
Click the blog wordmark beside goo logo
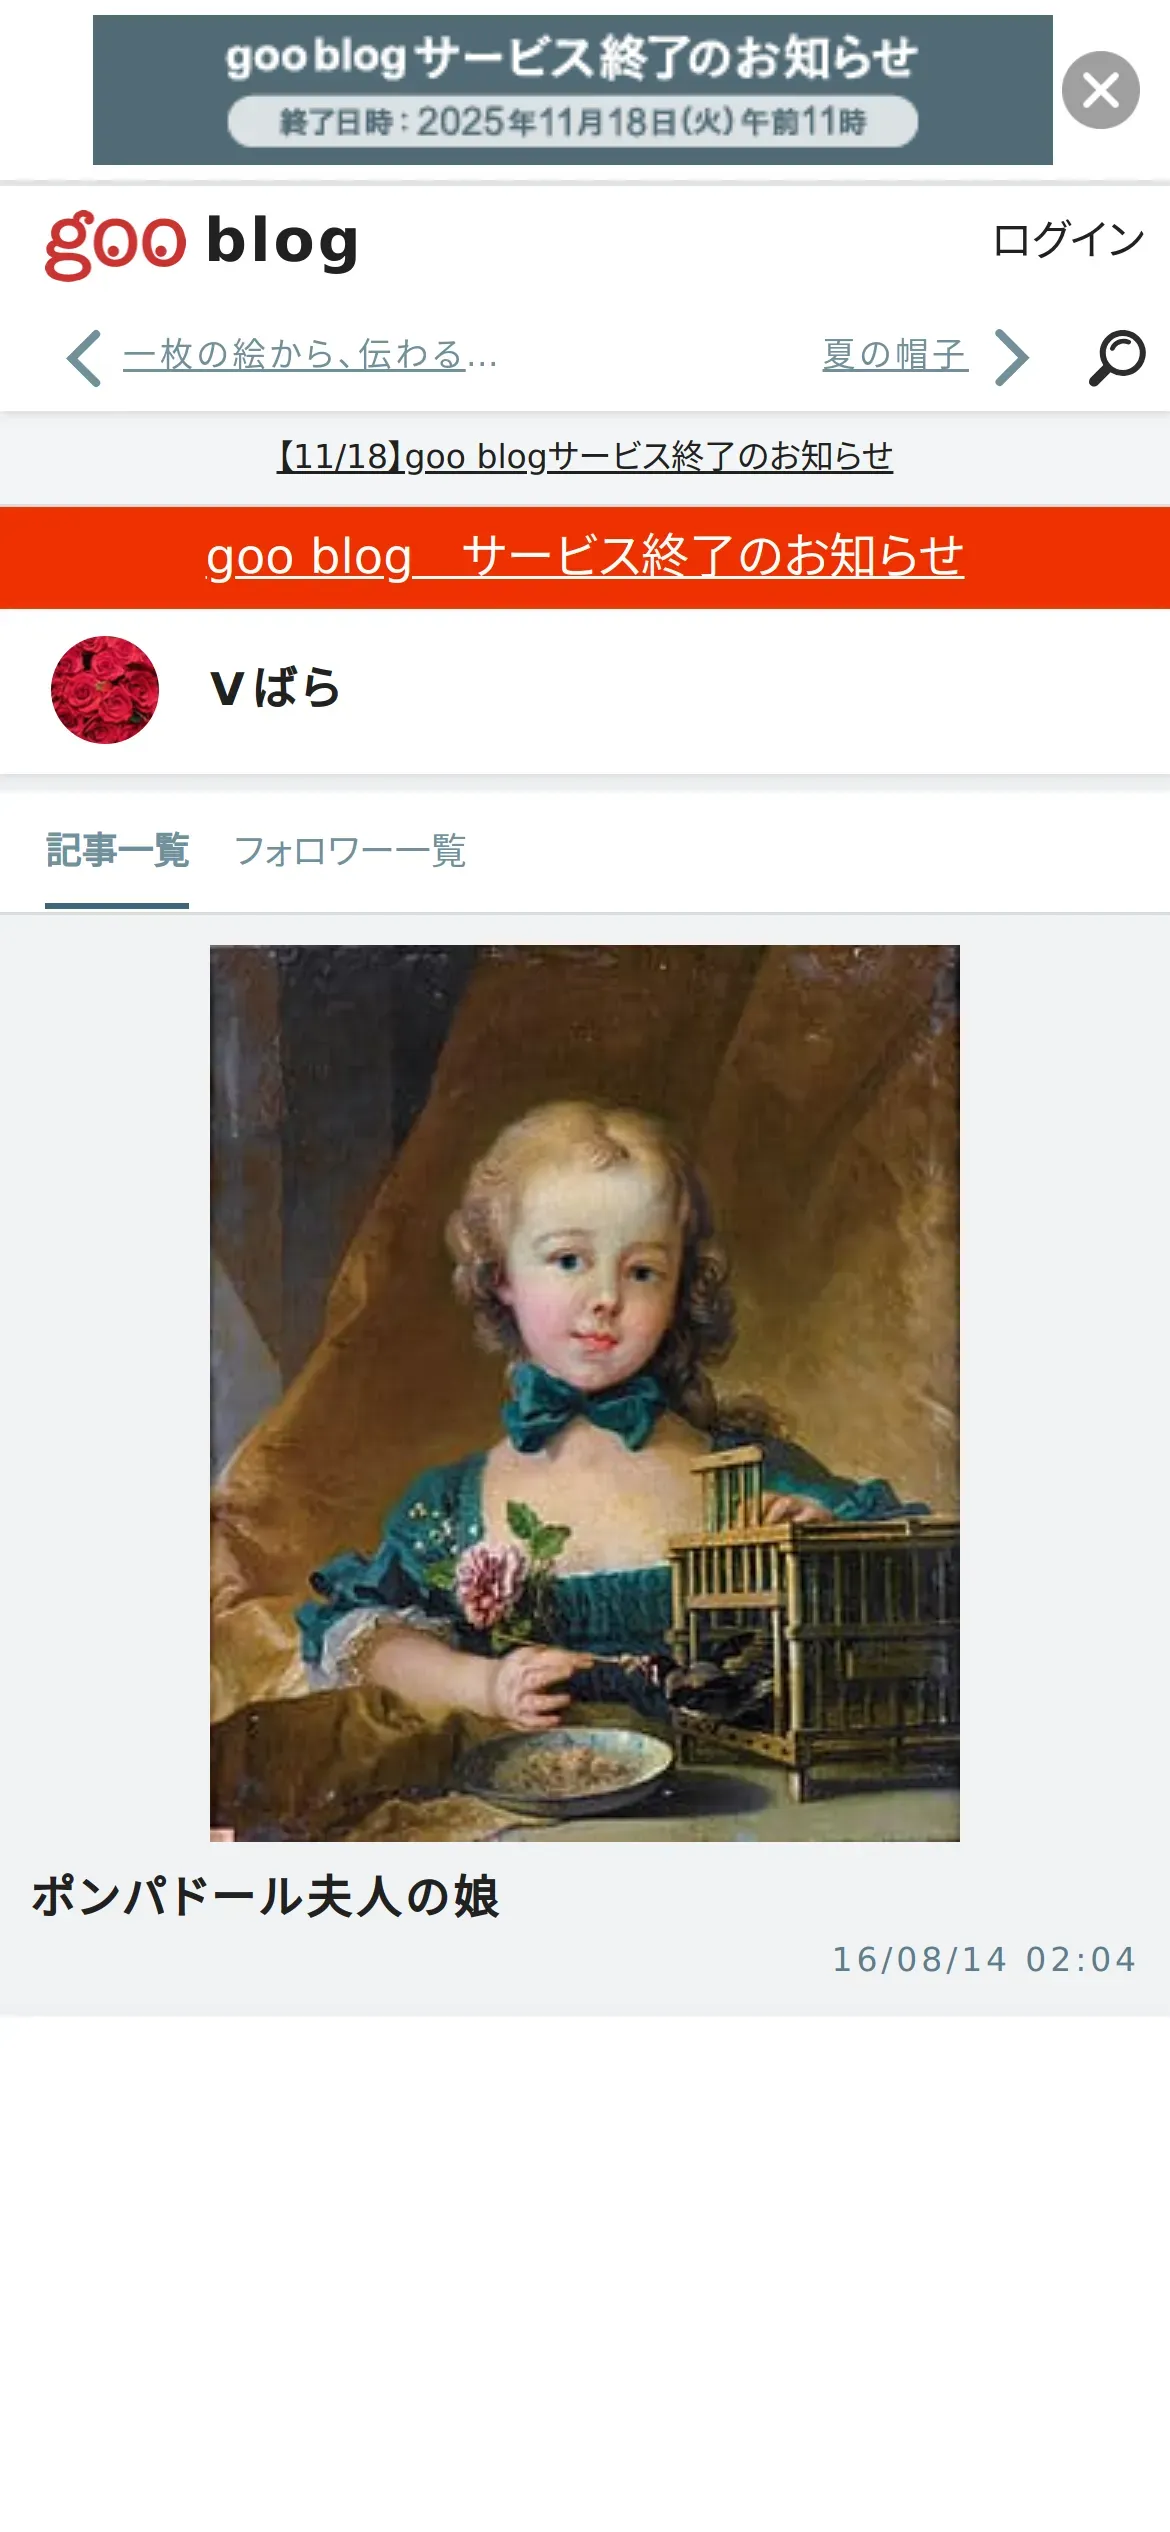click(283, 242)
